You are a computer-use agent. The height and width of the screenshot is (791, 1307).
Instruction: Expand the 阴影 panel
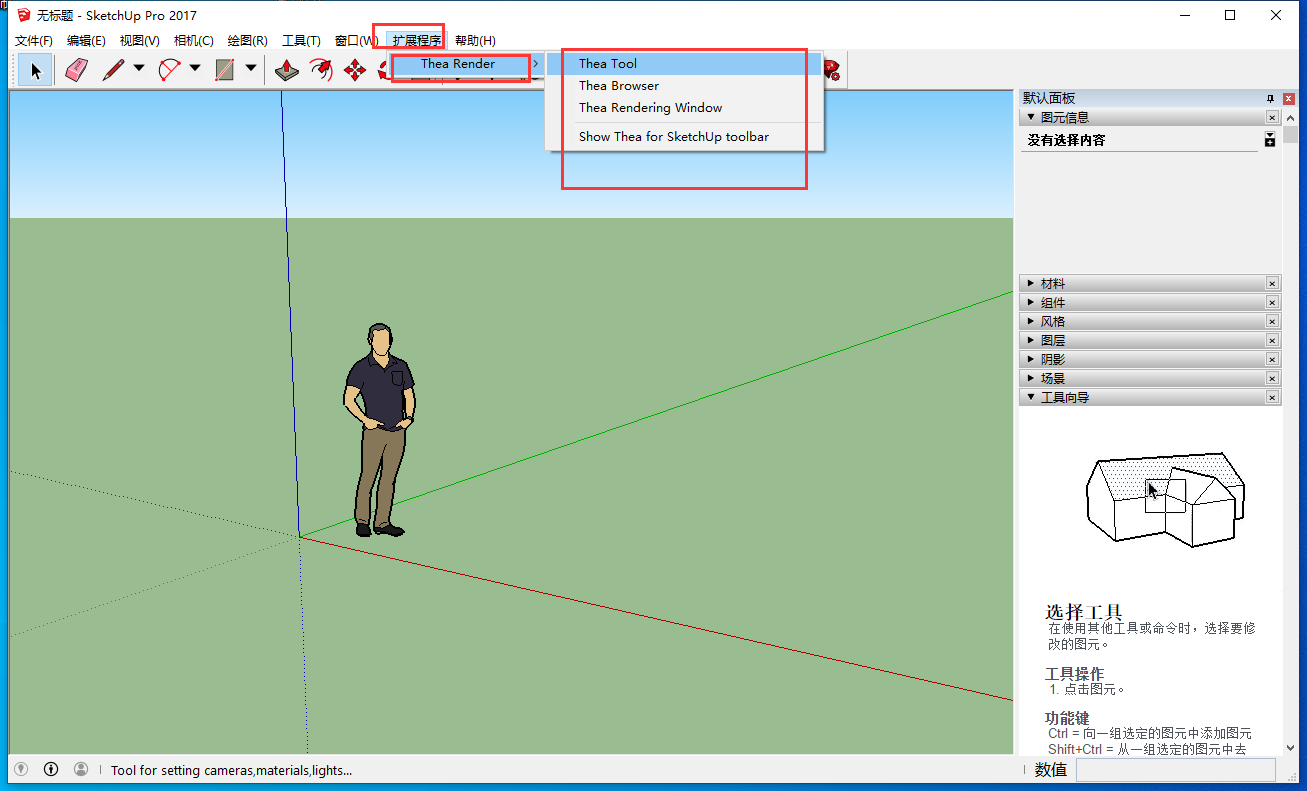click(x=1031, y=359)
